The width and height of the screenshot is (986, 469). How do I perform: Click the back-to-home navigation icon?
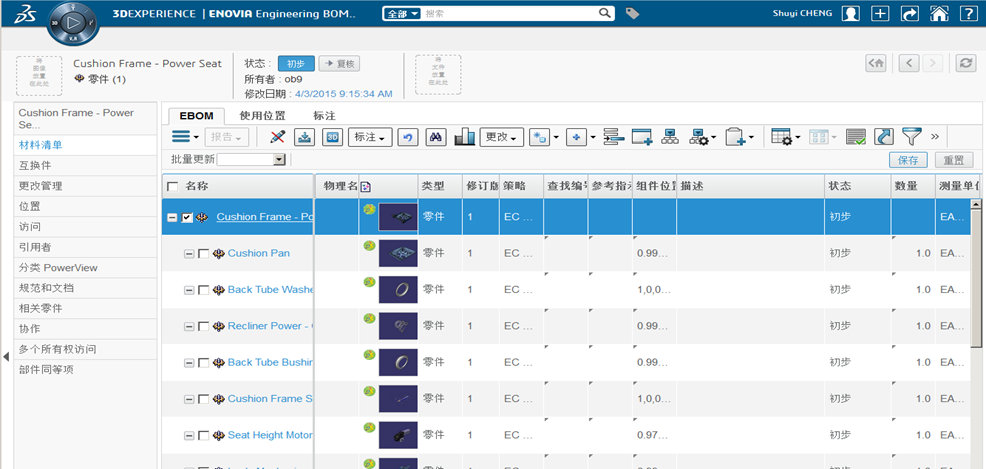click(876, 63)
